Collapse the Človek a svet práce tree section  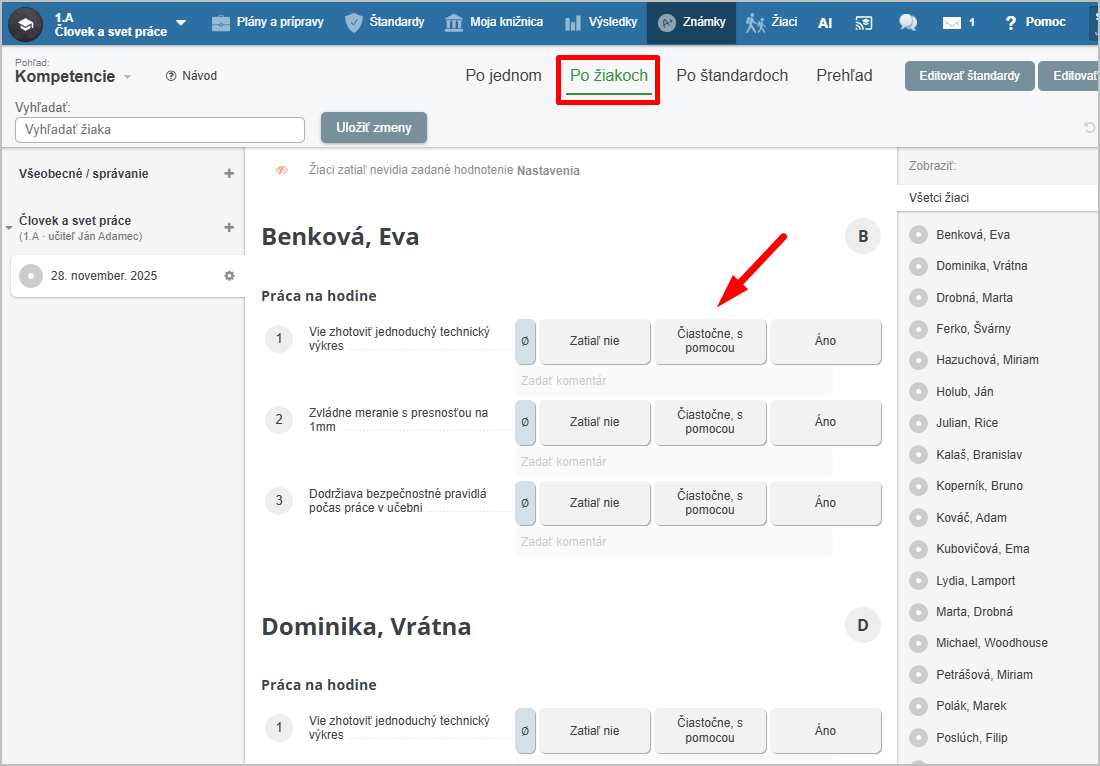(x=9, y=228)
